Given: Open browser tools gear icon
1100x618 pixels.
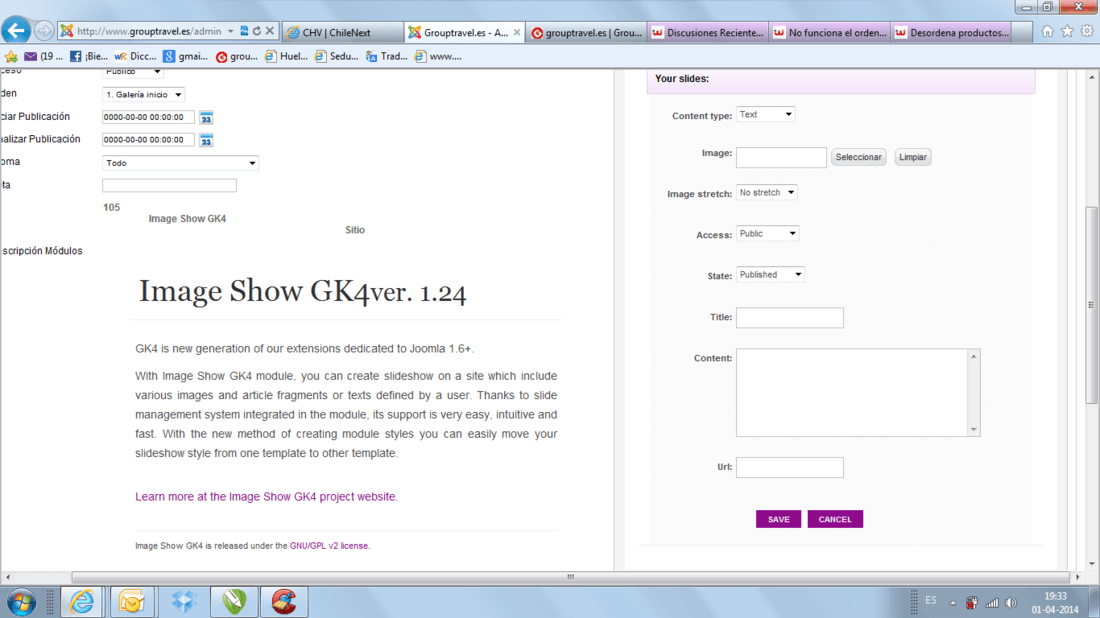Looking at the screenshot, I should coord(1087,31).
